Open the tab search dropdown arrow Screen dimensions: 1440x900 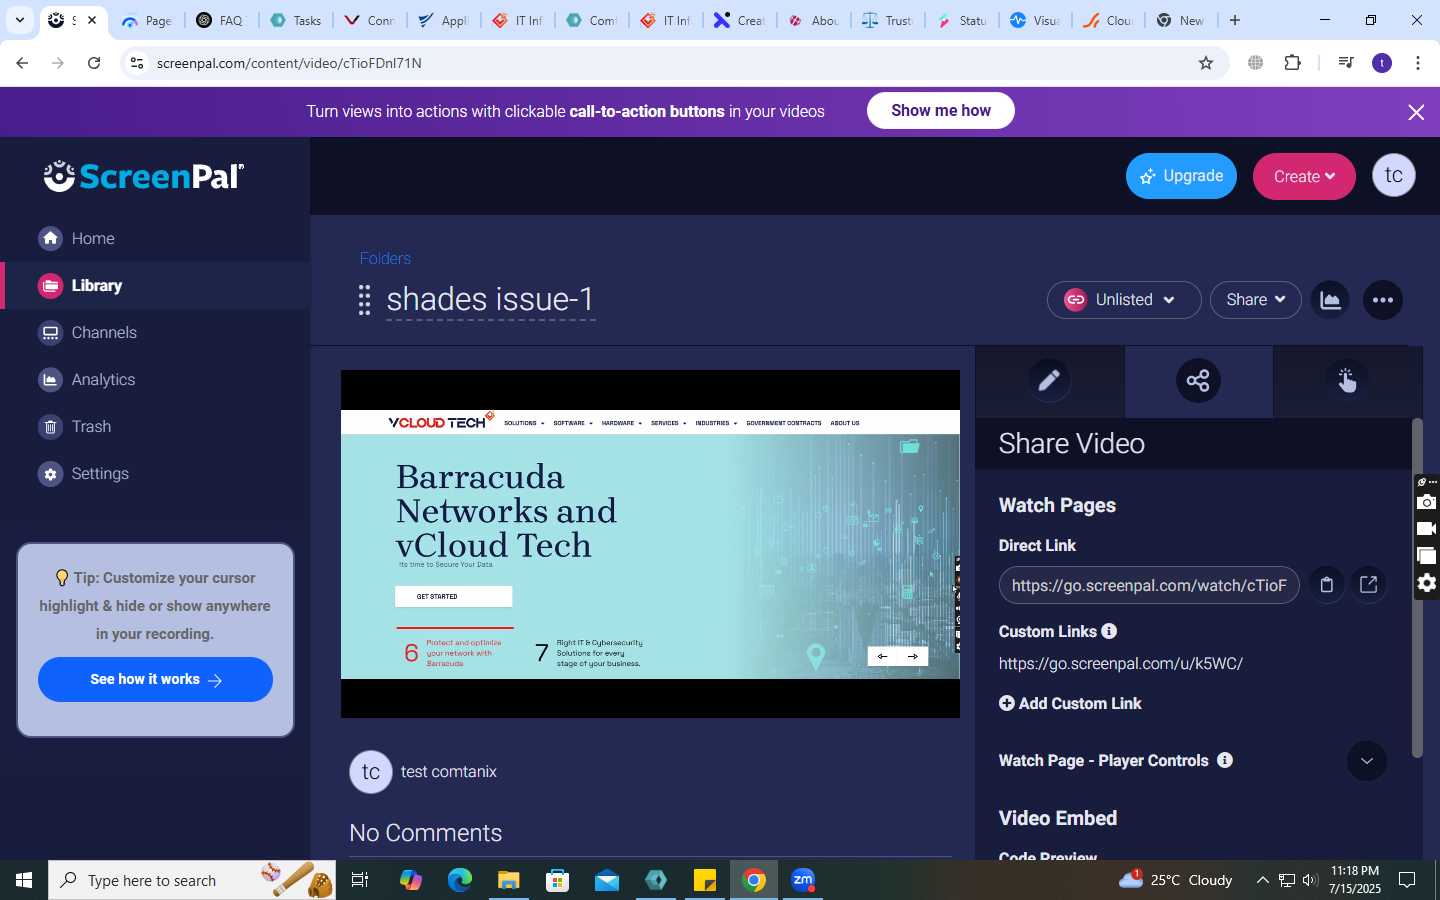click(19, 20)
